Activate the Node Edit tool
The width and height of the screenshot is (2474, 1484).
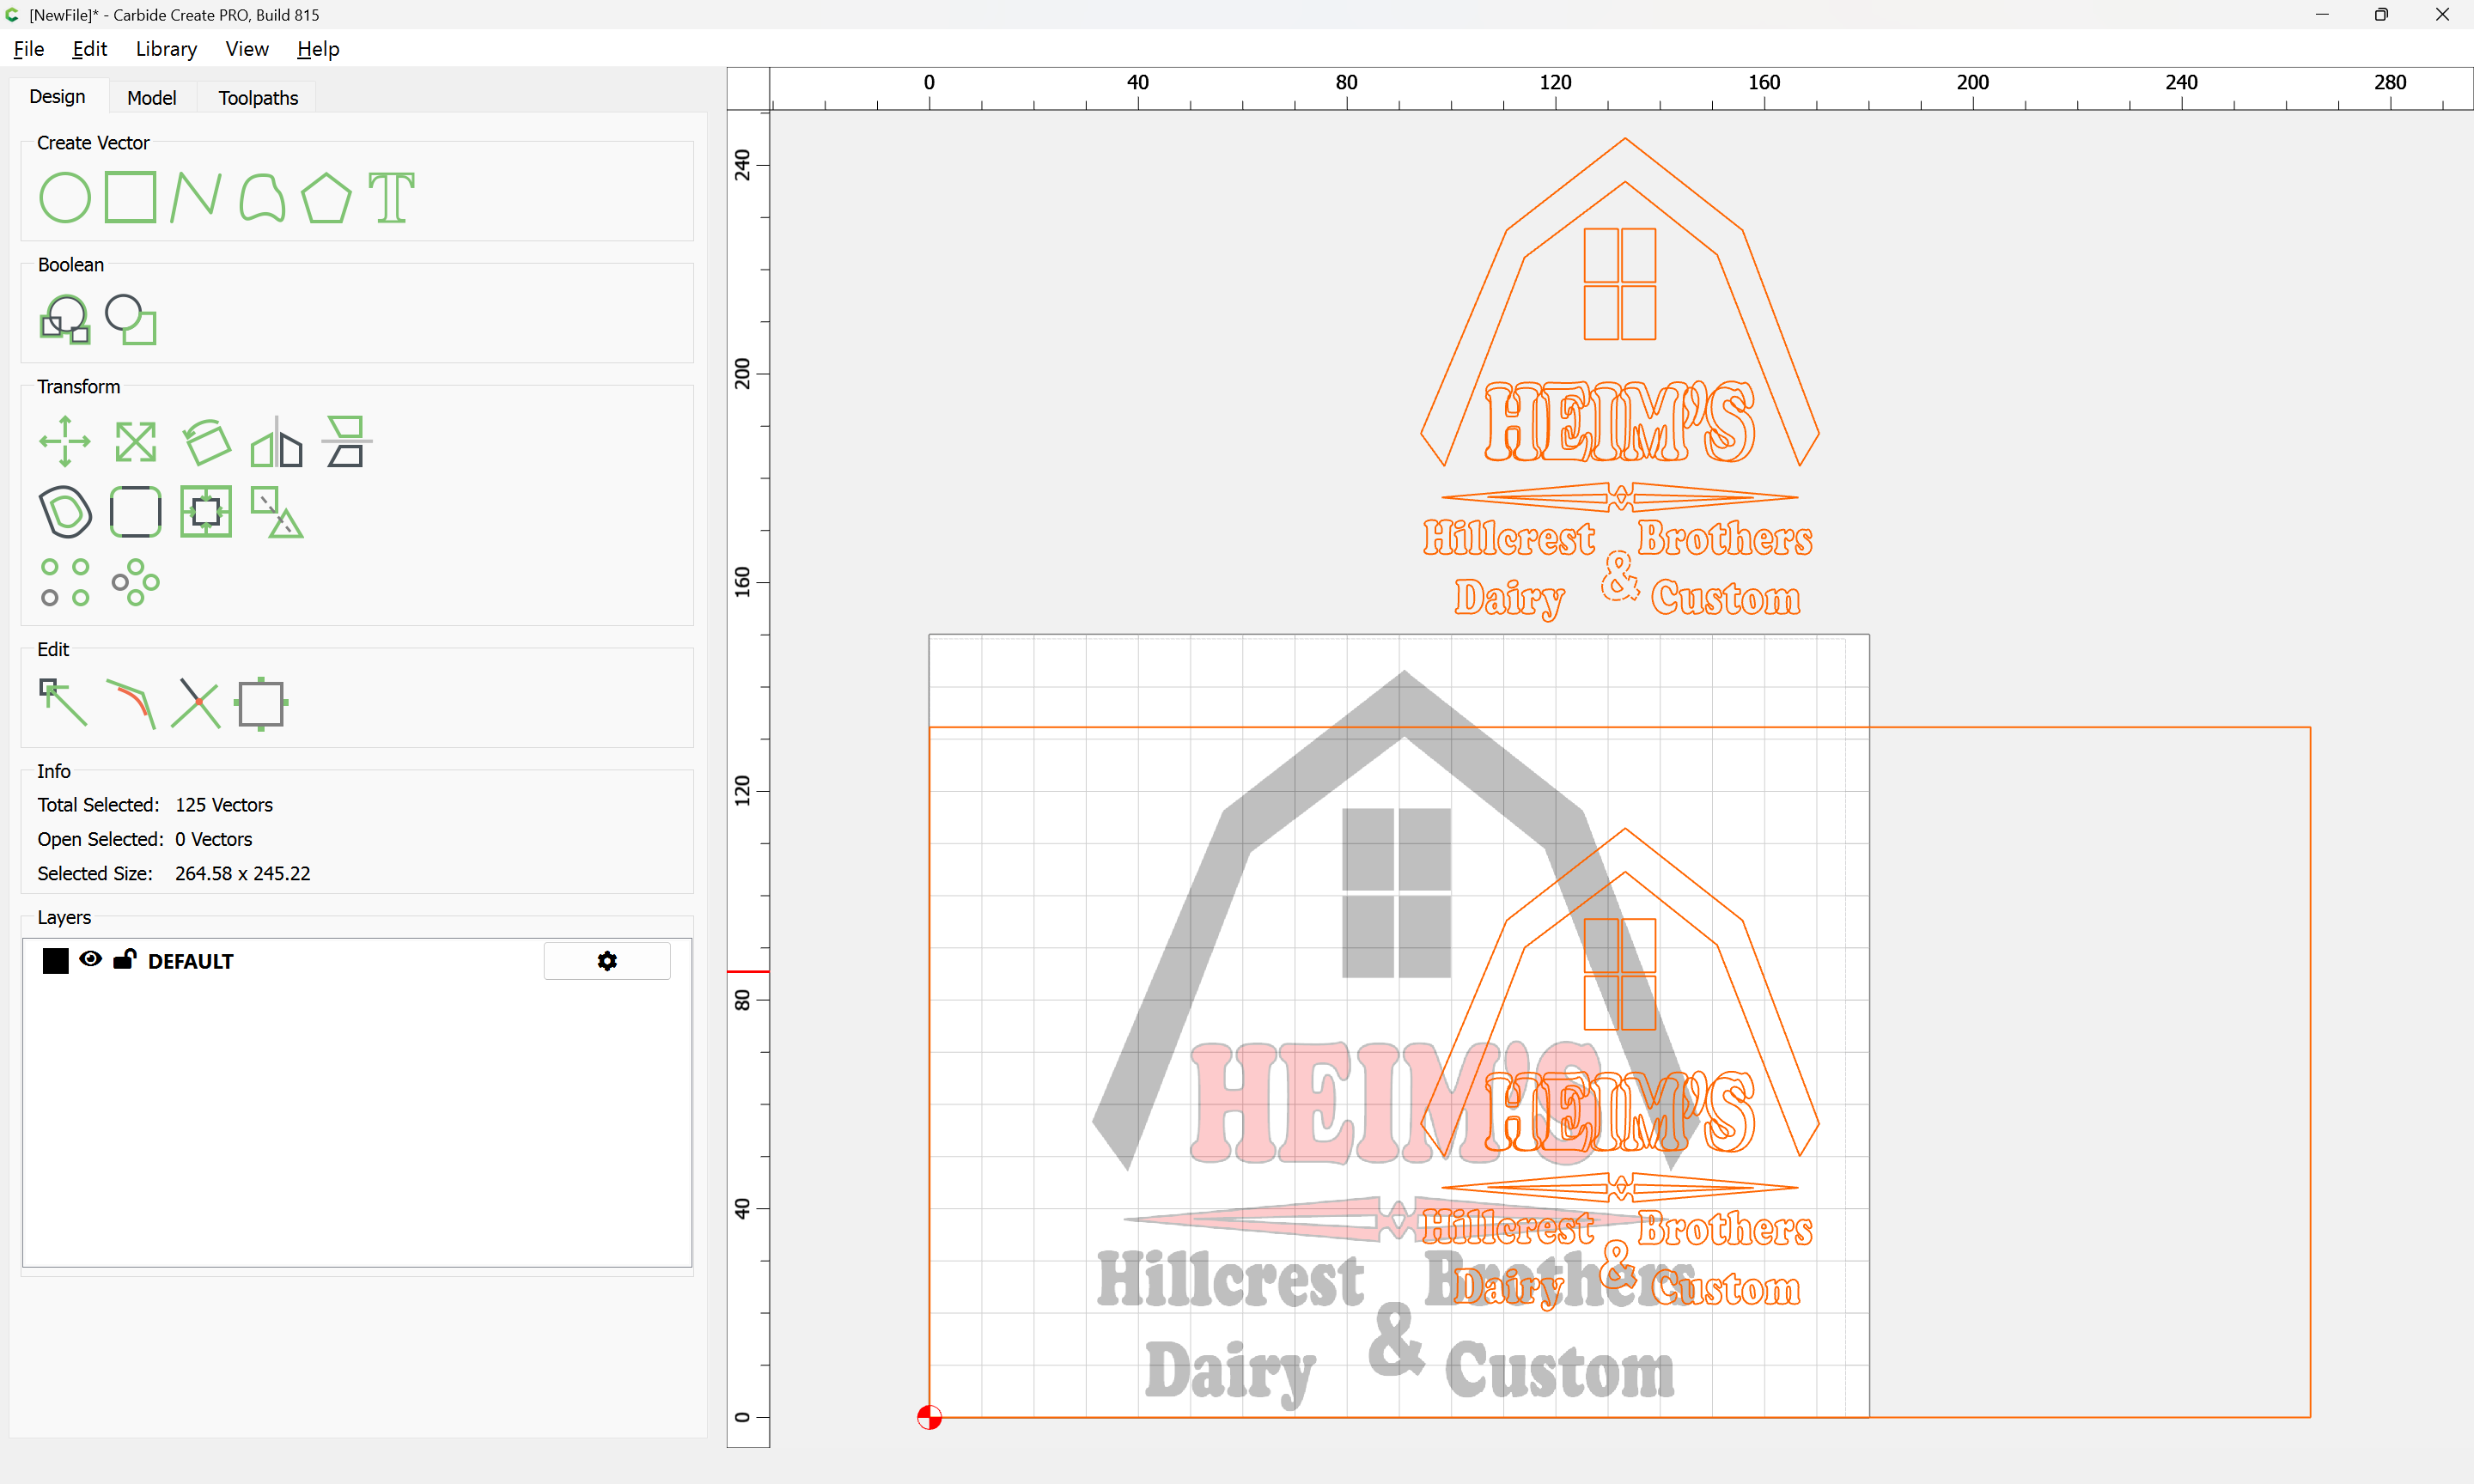[63, 703]
